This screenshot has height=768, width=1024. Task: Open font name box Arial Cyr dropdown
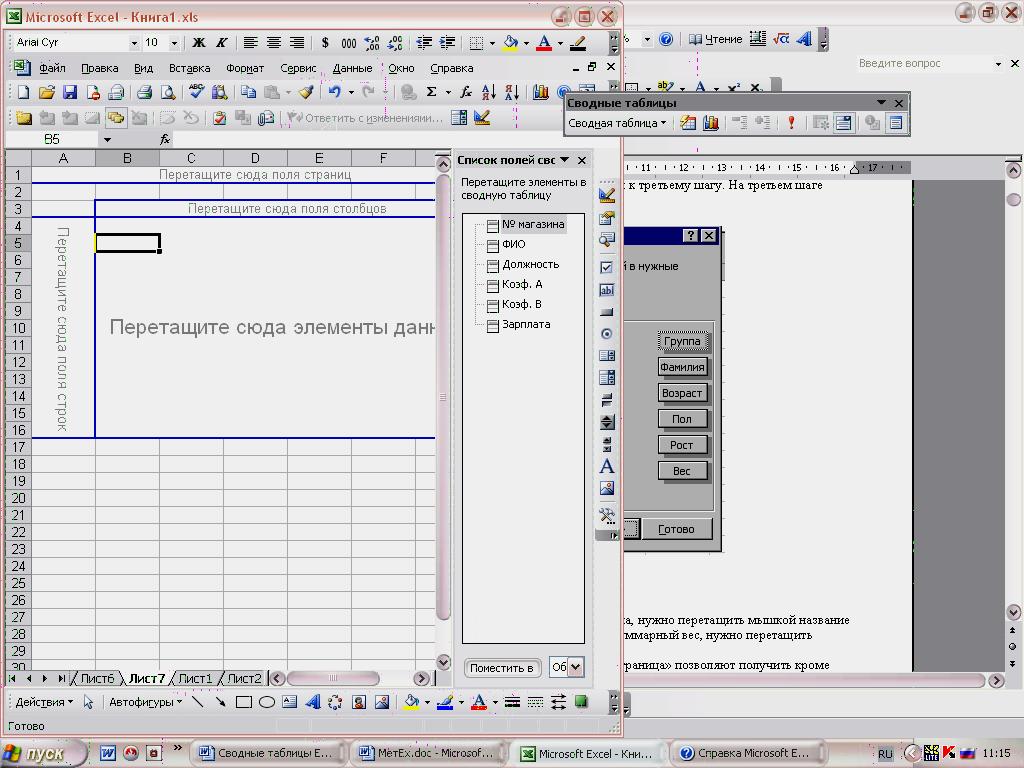pyautogui.click(x=134, y=43)
